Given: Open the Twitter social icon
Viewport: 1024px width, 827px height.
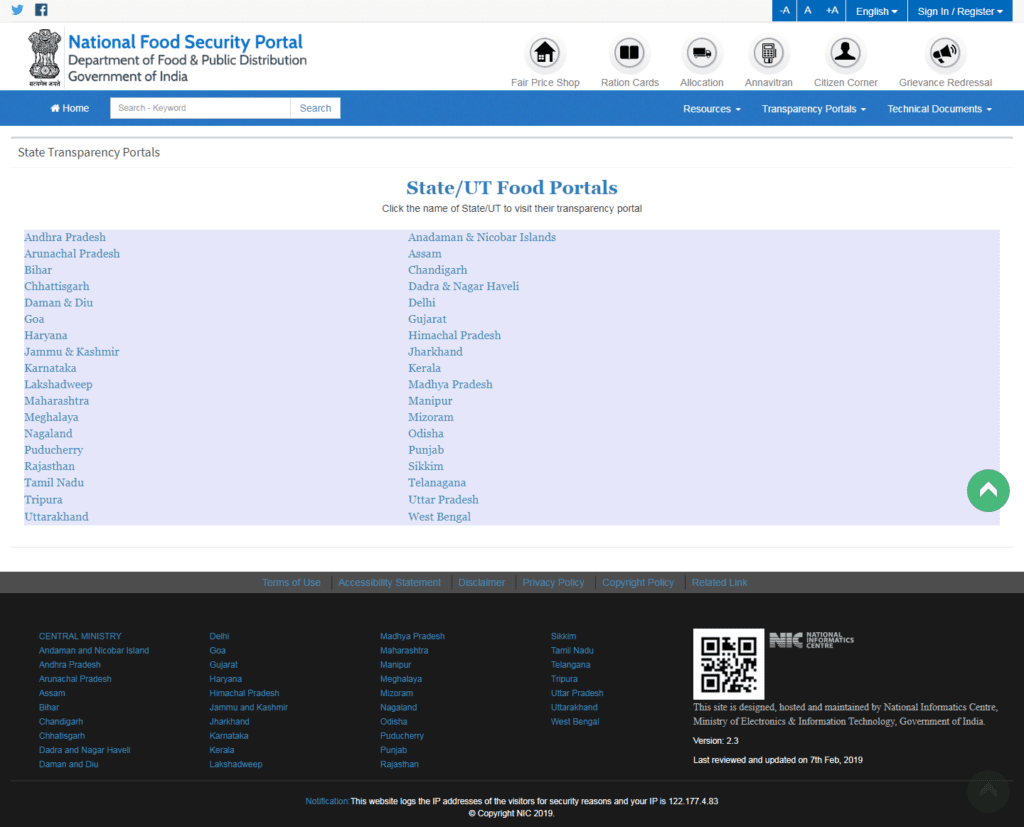Looking at the screenshot, I should click(x=17, y=10).
